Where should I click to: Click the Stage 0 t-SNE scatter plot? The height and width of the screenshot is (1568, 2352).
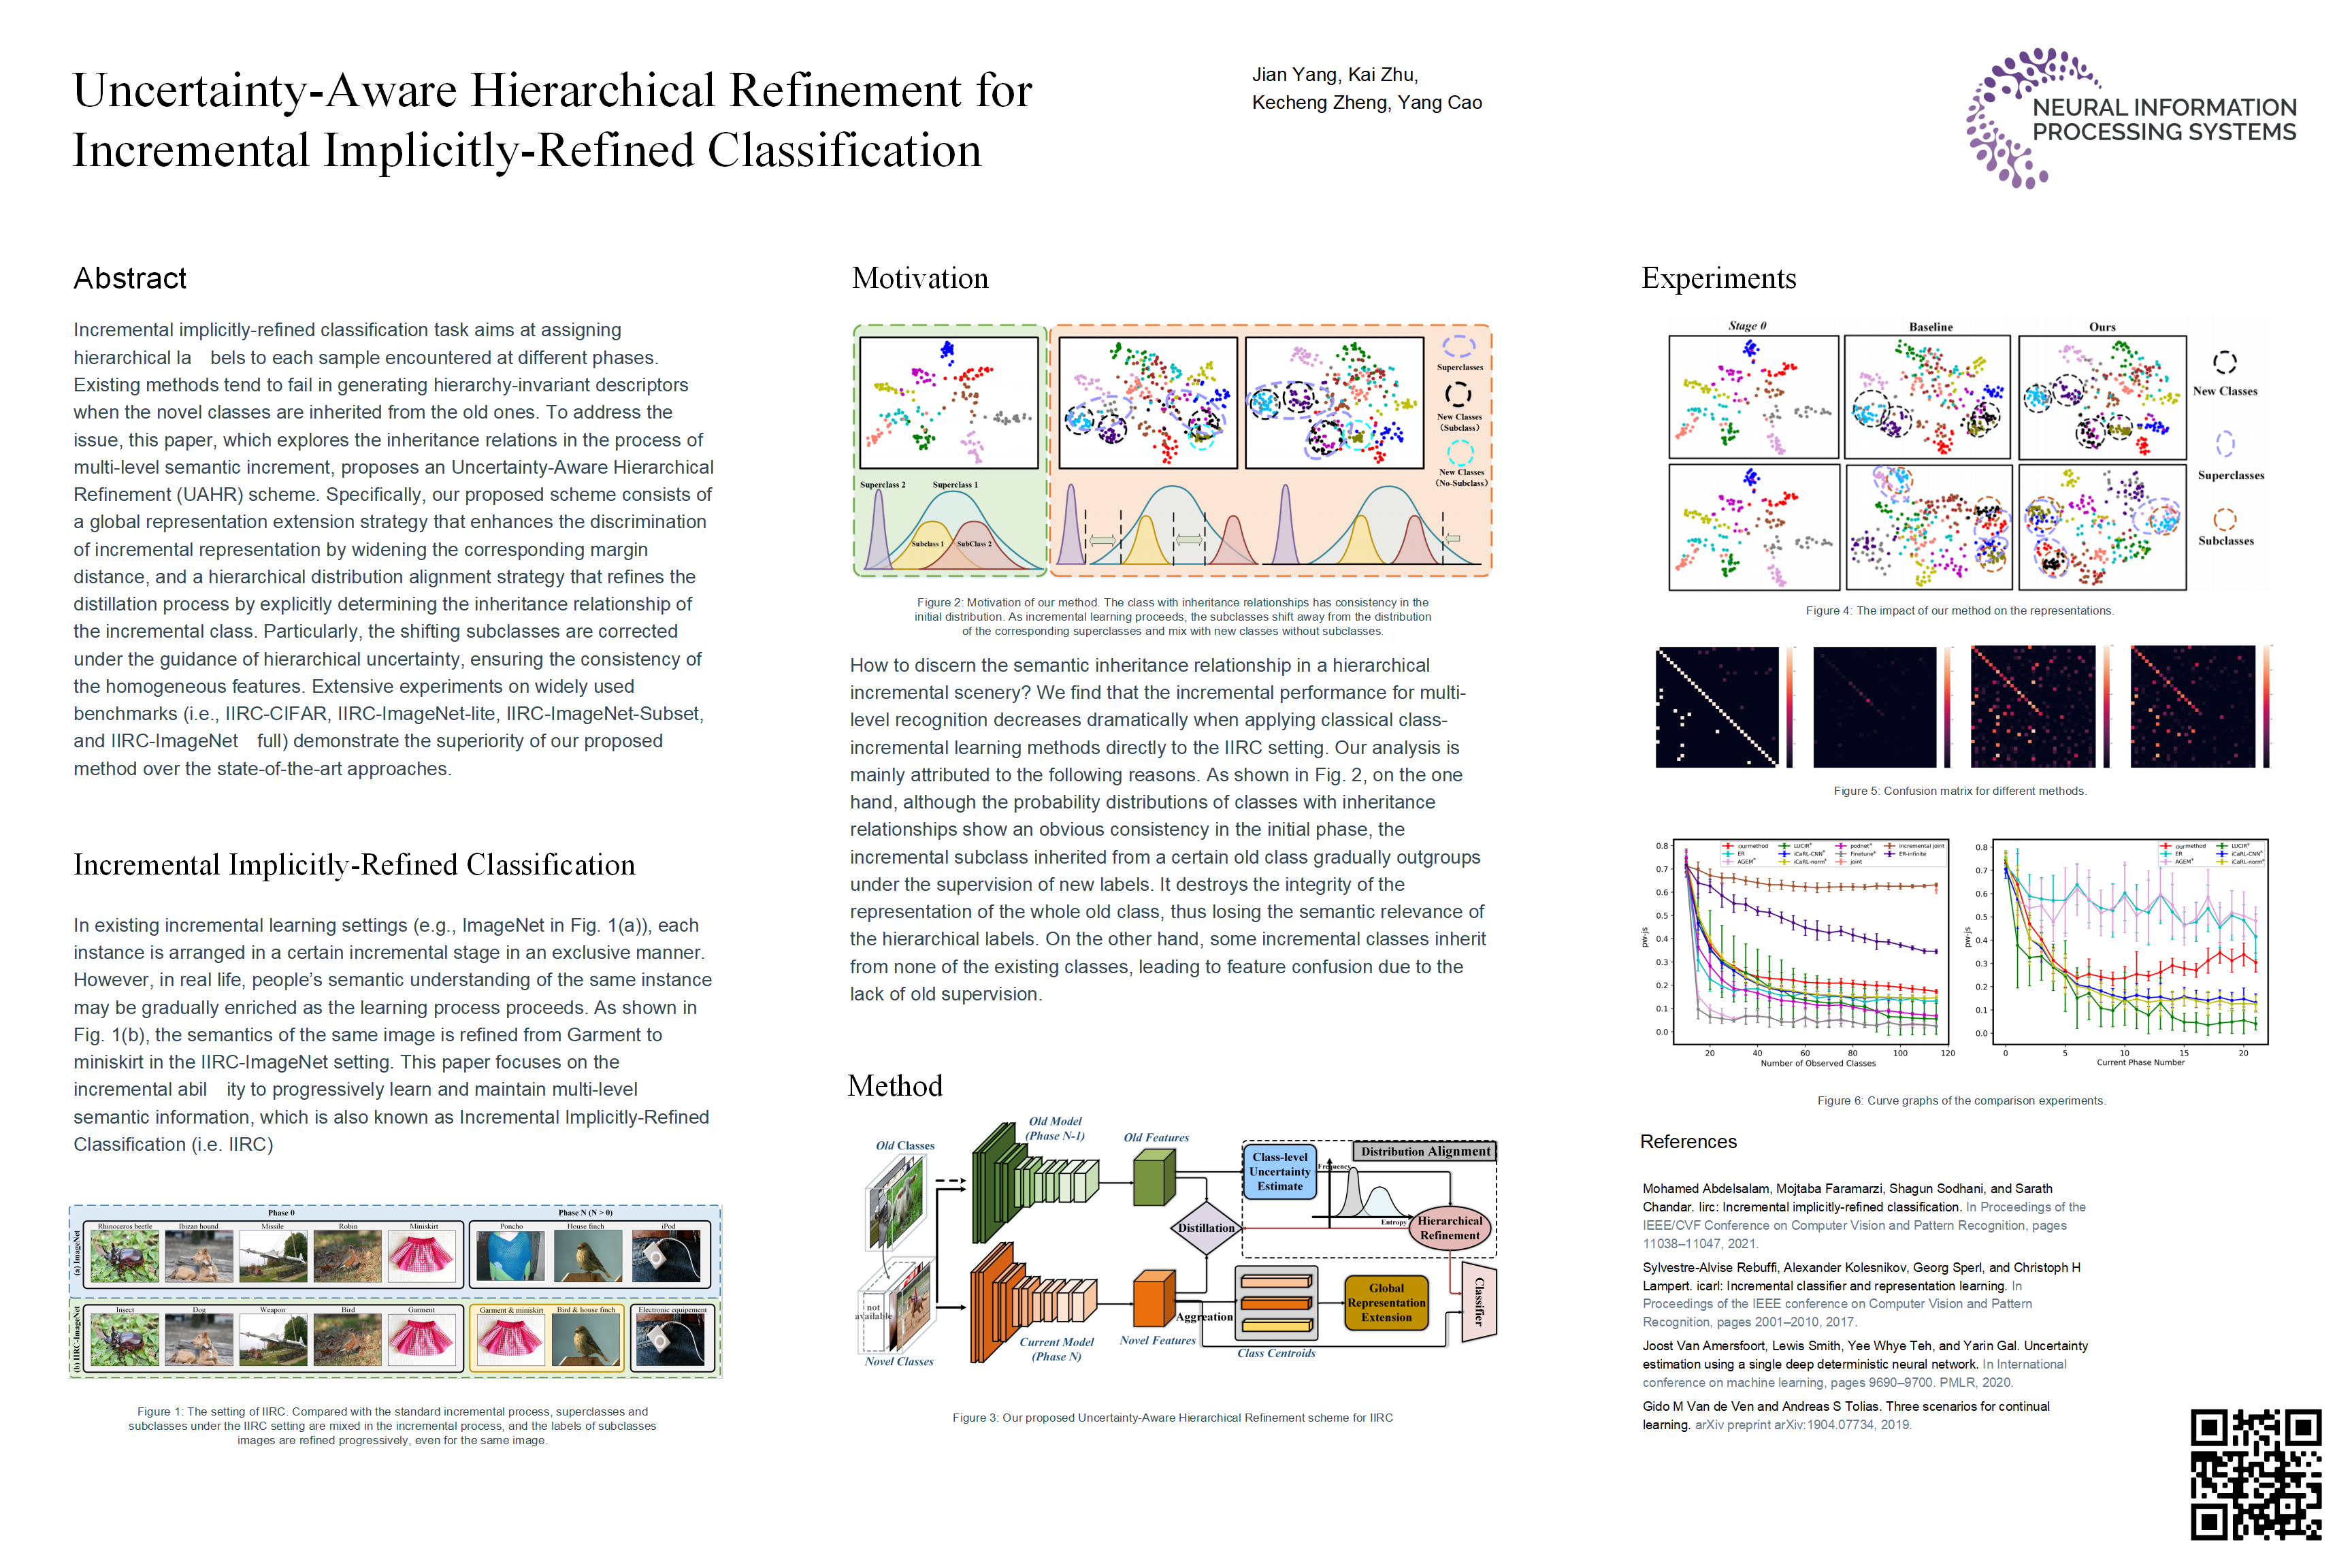tap(1753, 397)
